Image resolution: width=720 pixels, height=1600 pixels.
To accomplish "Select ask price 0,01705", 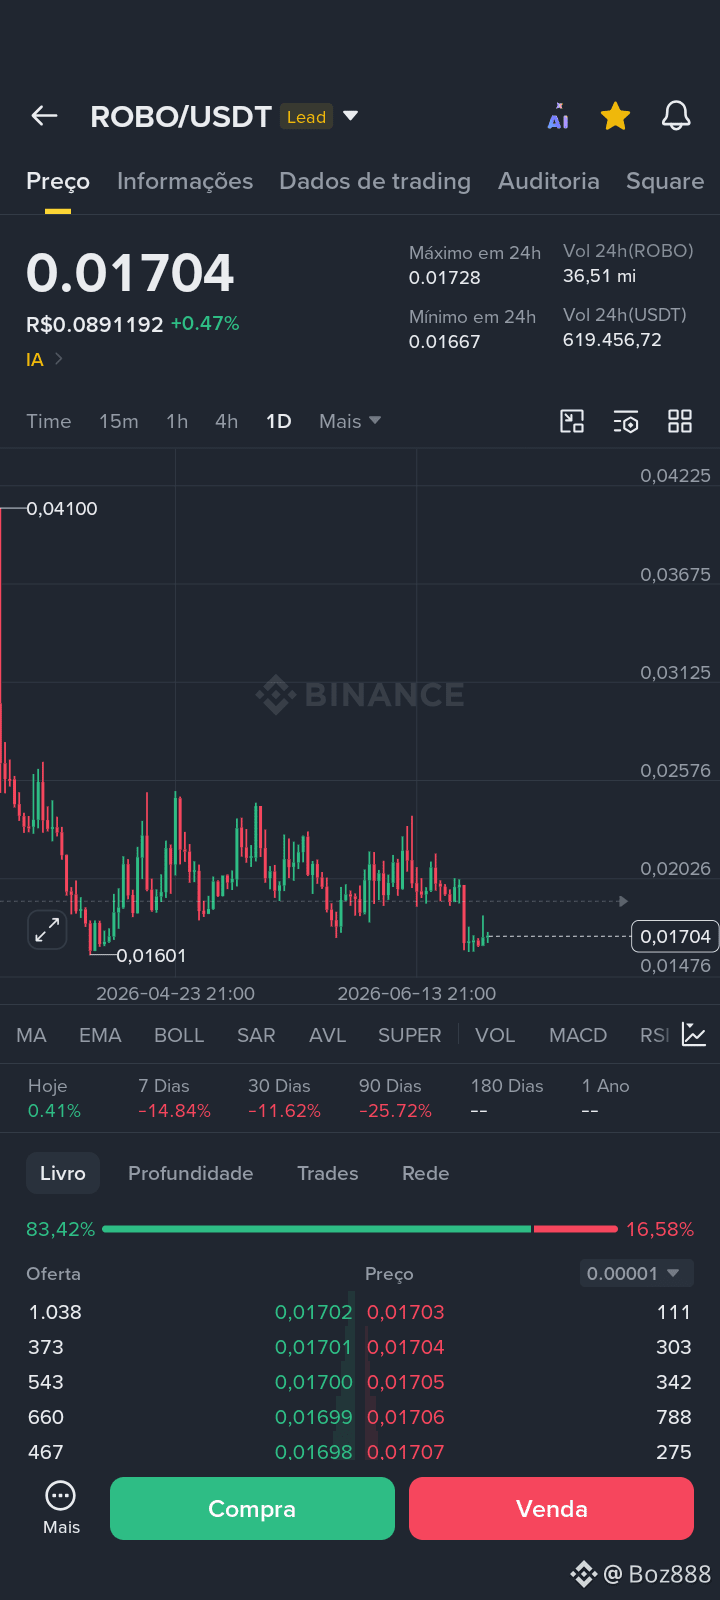I will pos(406,1382).
